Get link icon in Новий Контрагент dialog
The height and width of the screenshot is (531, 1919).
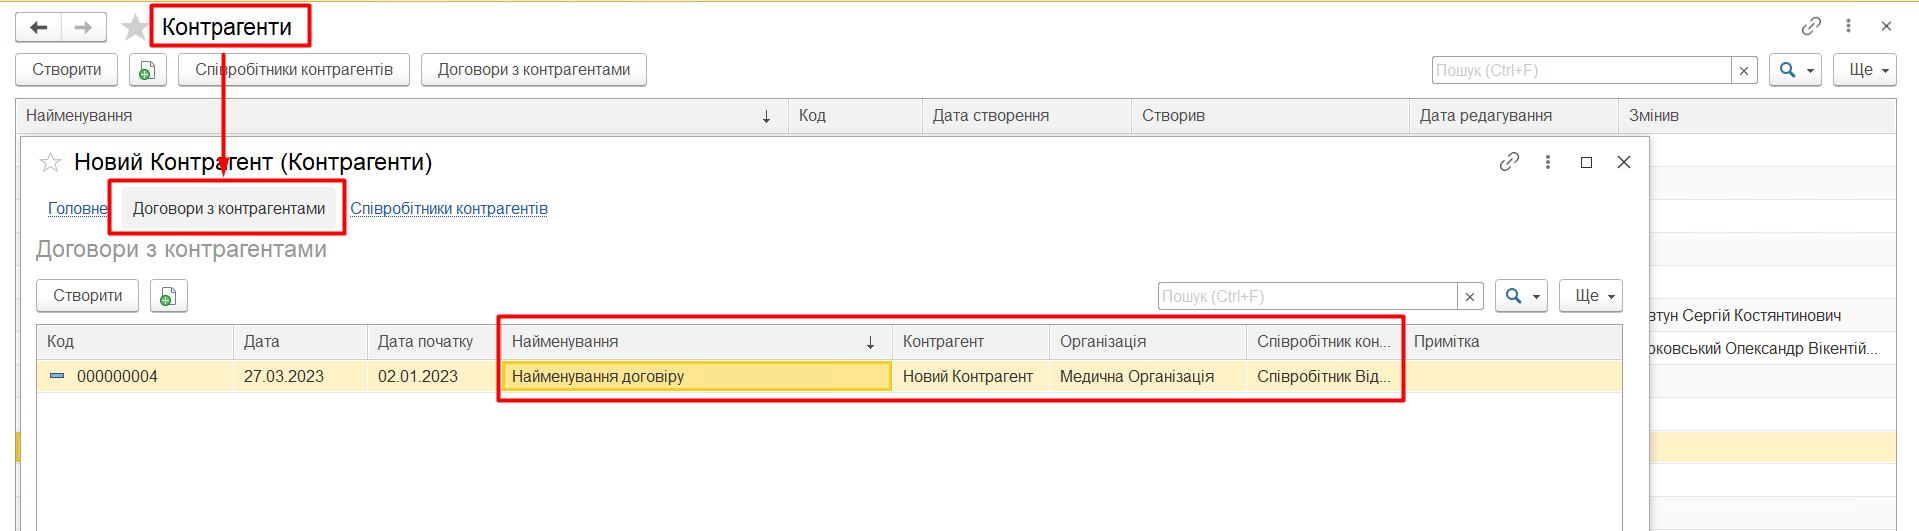click(1509, 162)
